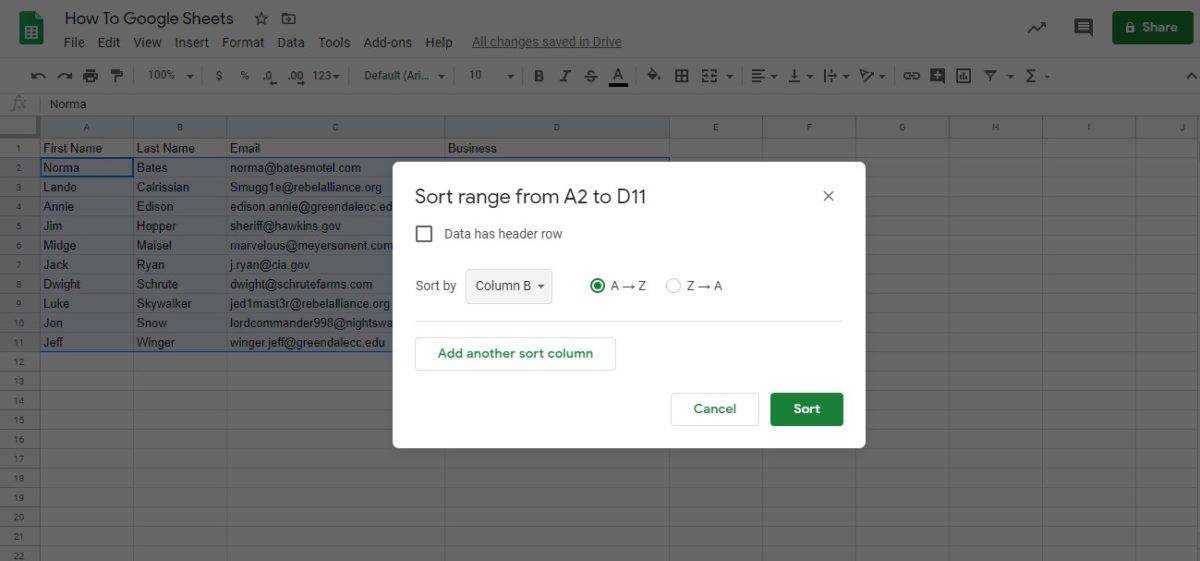Open the Sort by Column B dropdown
This screenshot has width=1200, height=561.
509,286
